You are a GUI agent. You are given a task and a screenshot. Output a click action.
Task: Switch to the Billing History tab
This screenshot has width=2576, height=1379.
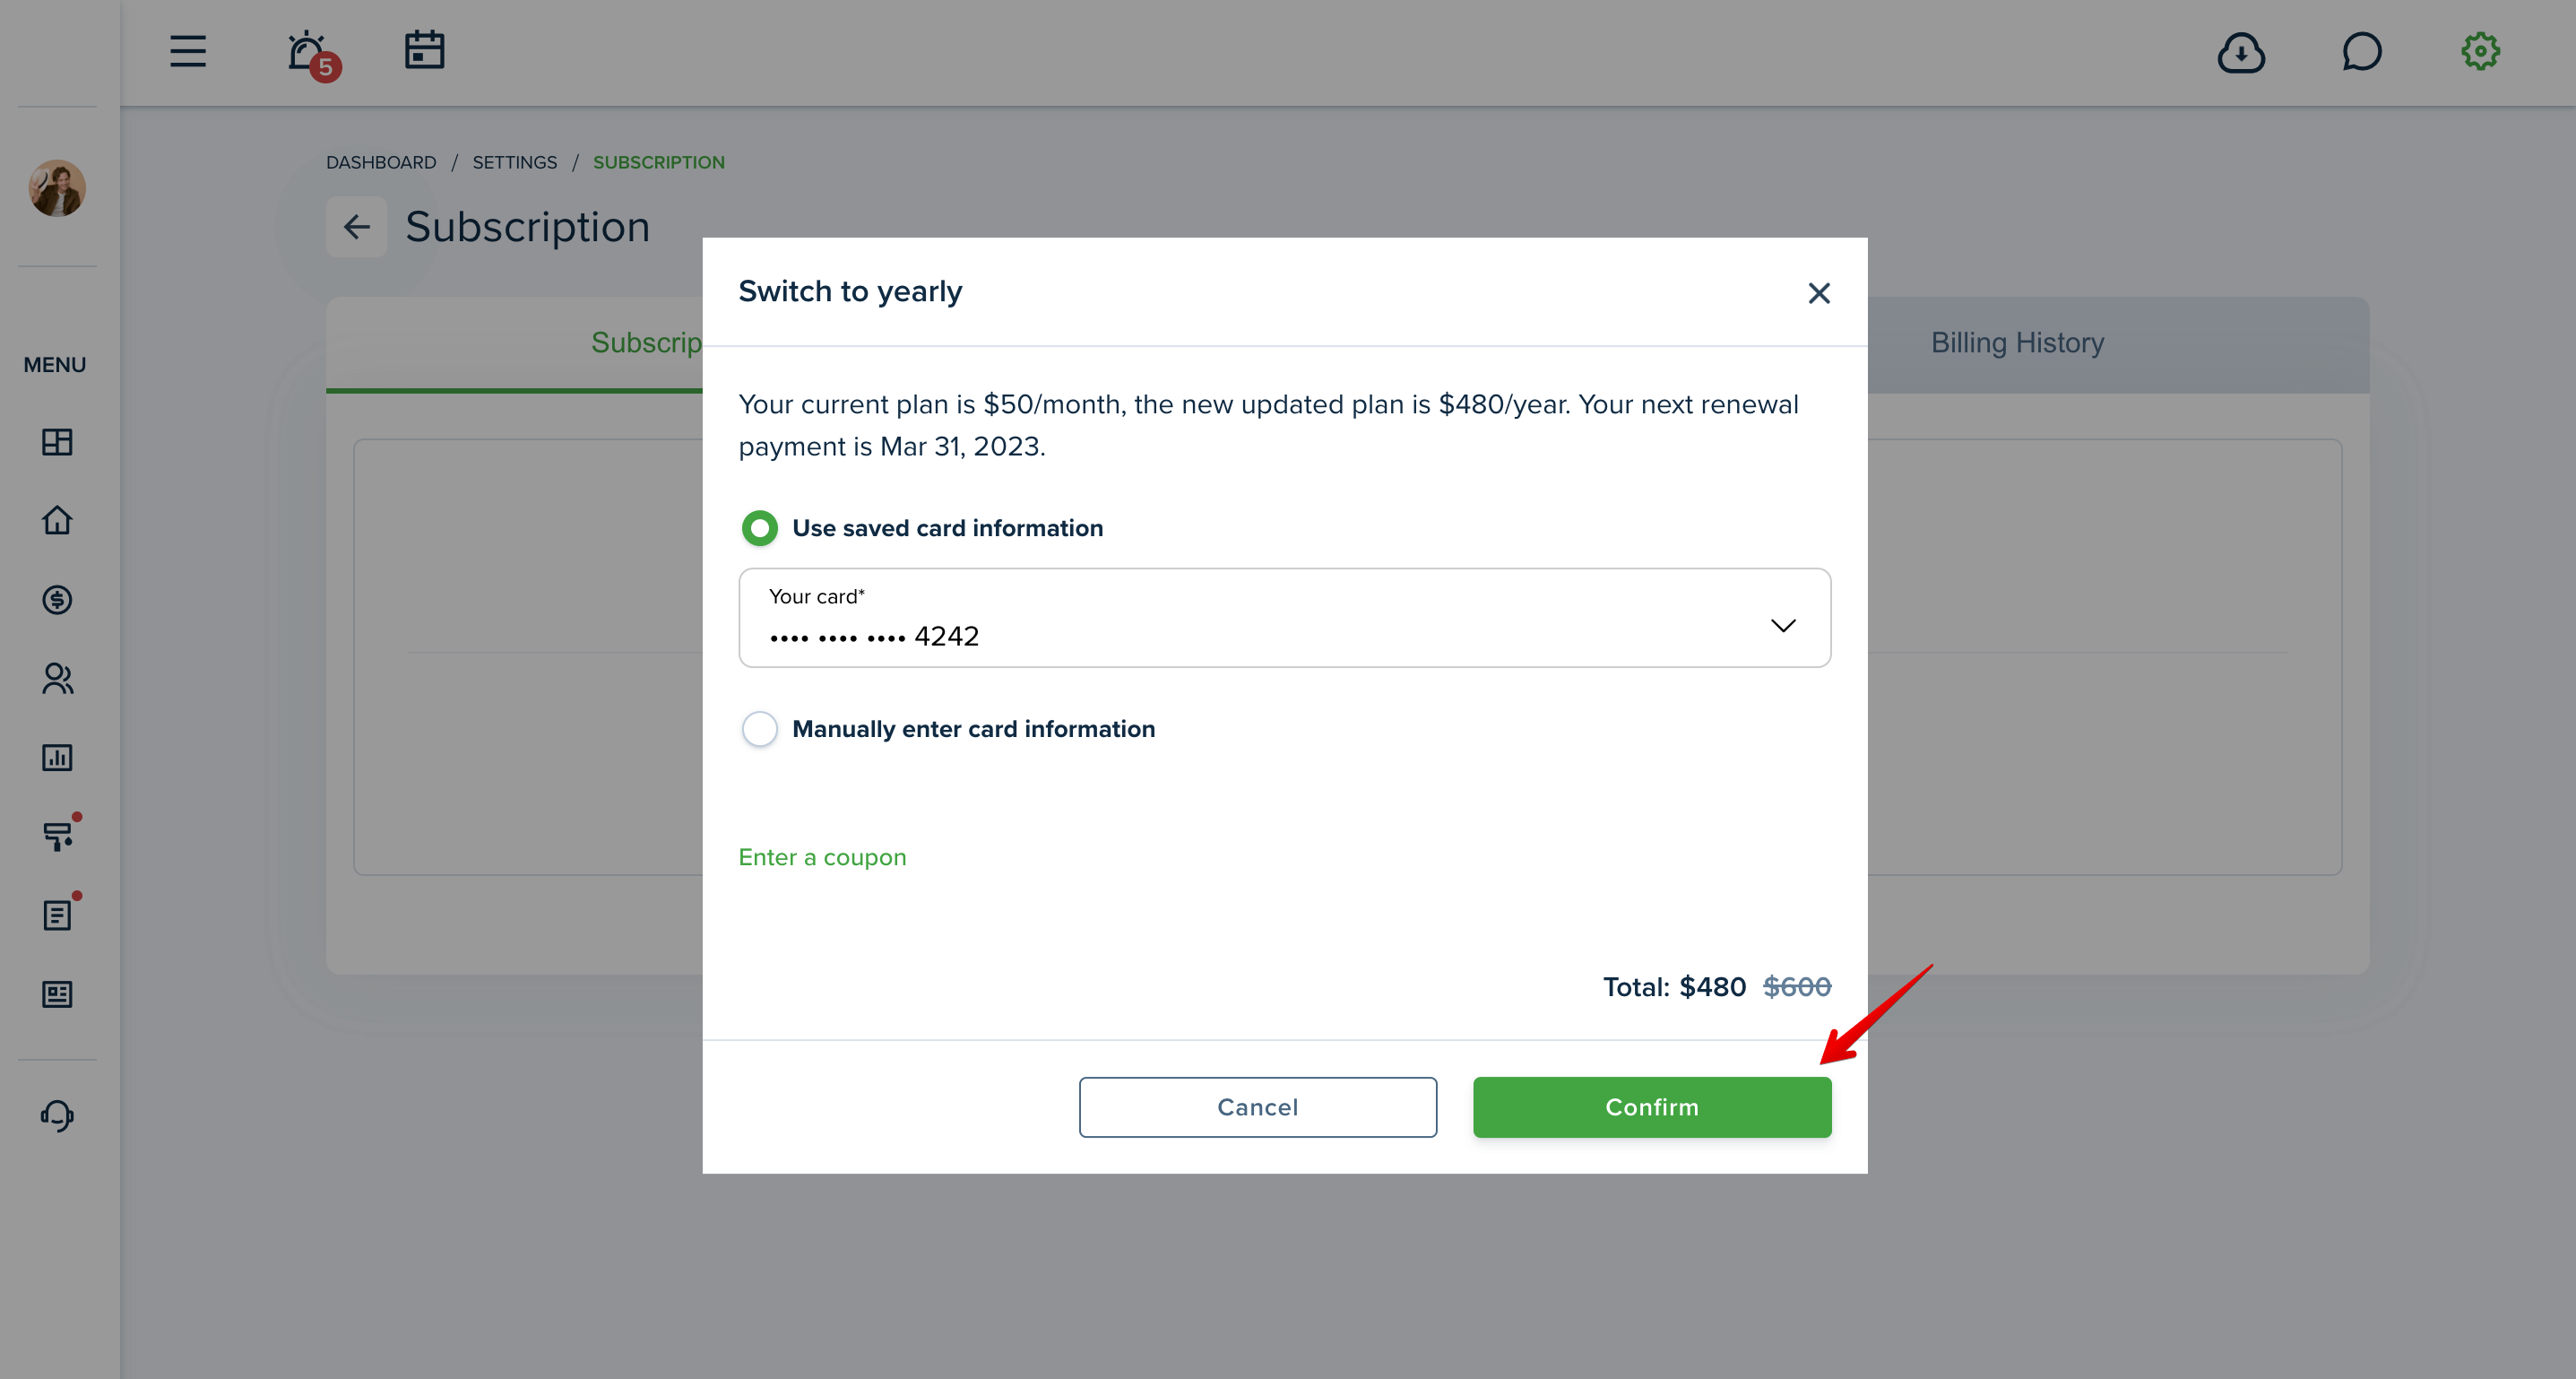(x=2017, y=343)
